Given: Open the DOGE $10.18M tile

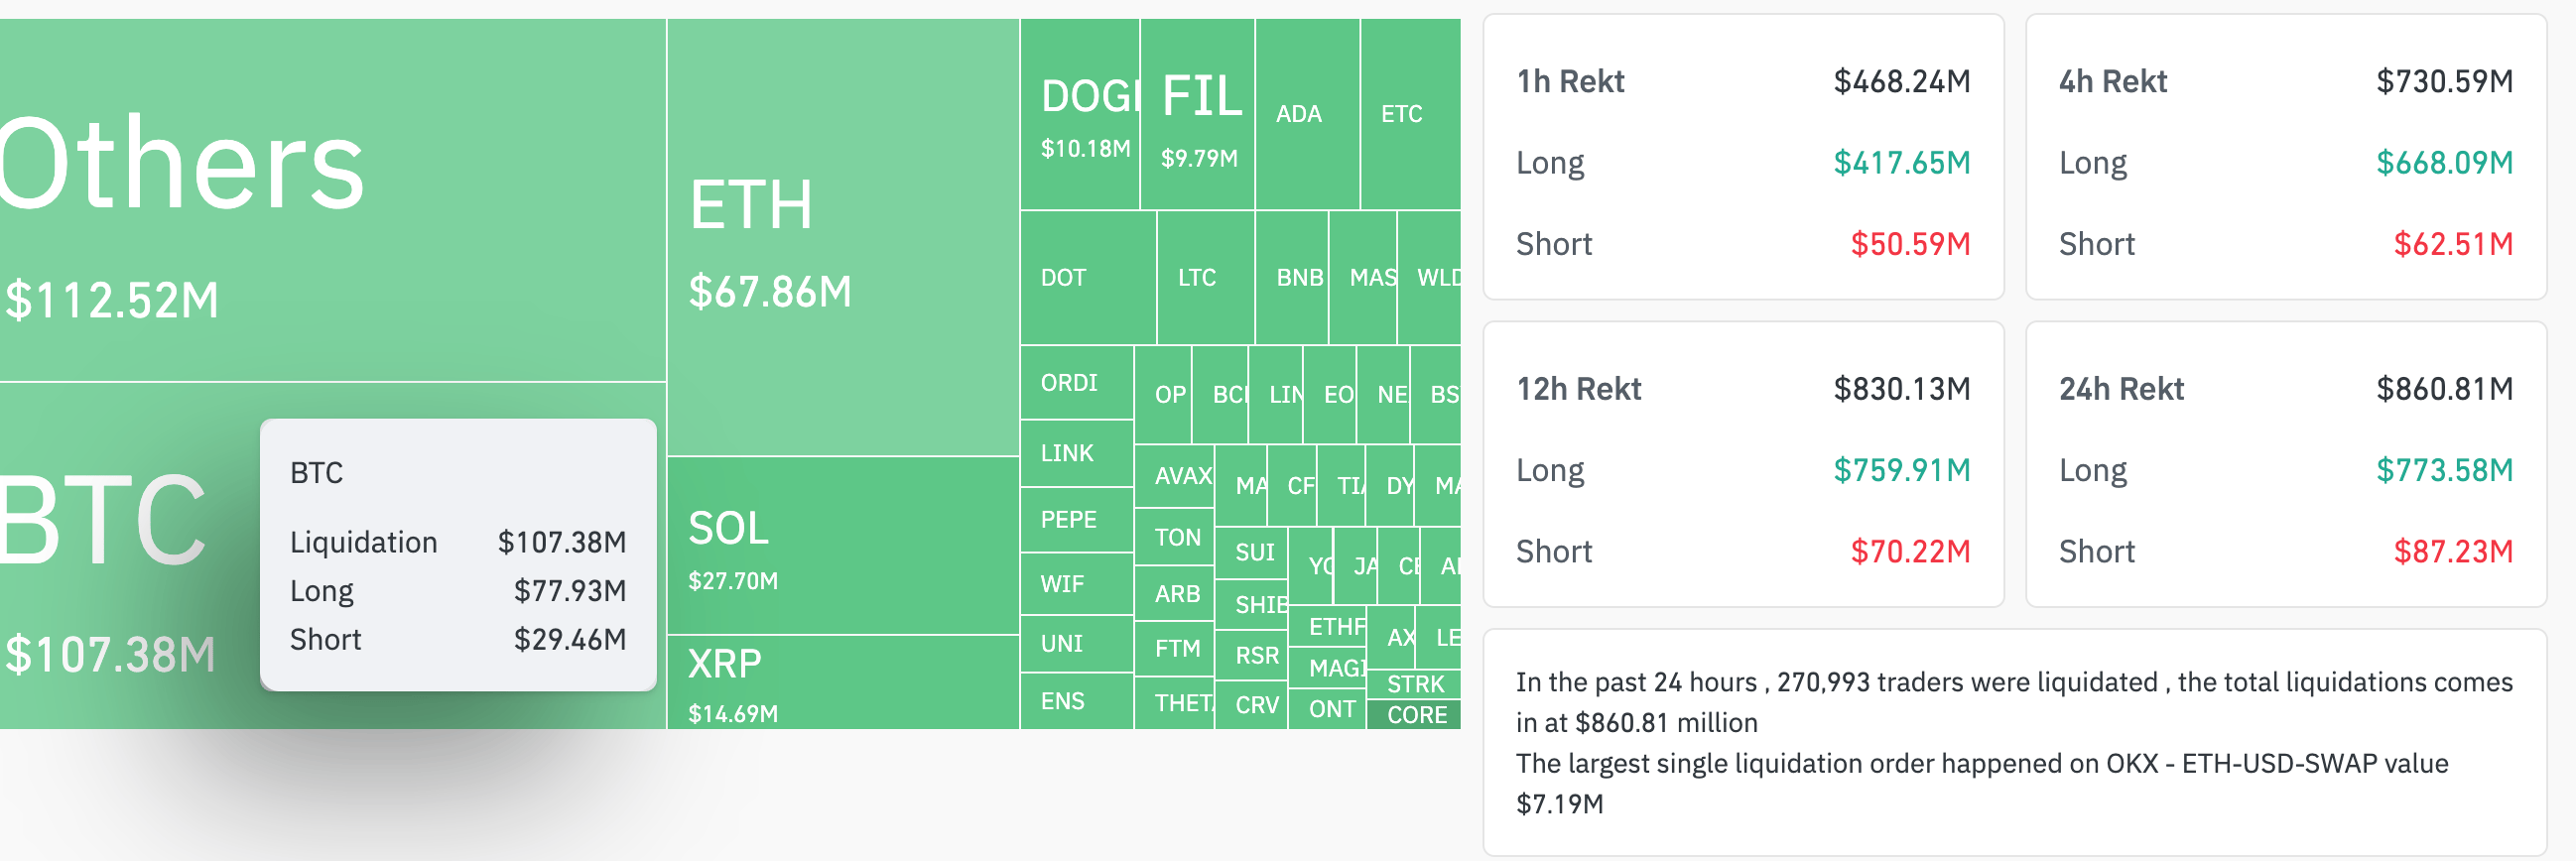Looking at the screenshot, I should (x=1080, y=115).
